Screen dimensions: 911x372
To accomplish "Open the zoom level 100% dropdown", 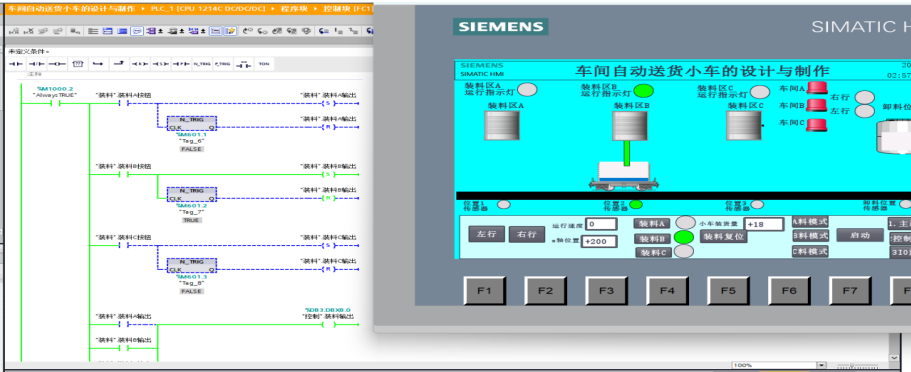I will [822, 365].
